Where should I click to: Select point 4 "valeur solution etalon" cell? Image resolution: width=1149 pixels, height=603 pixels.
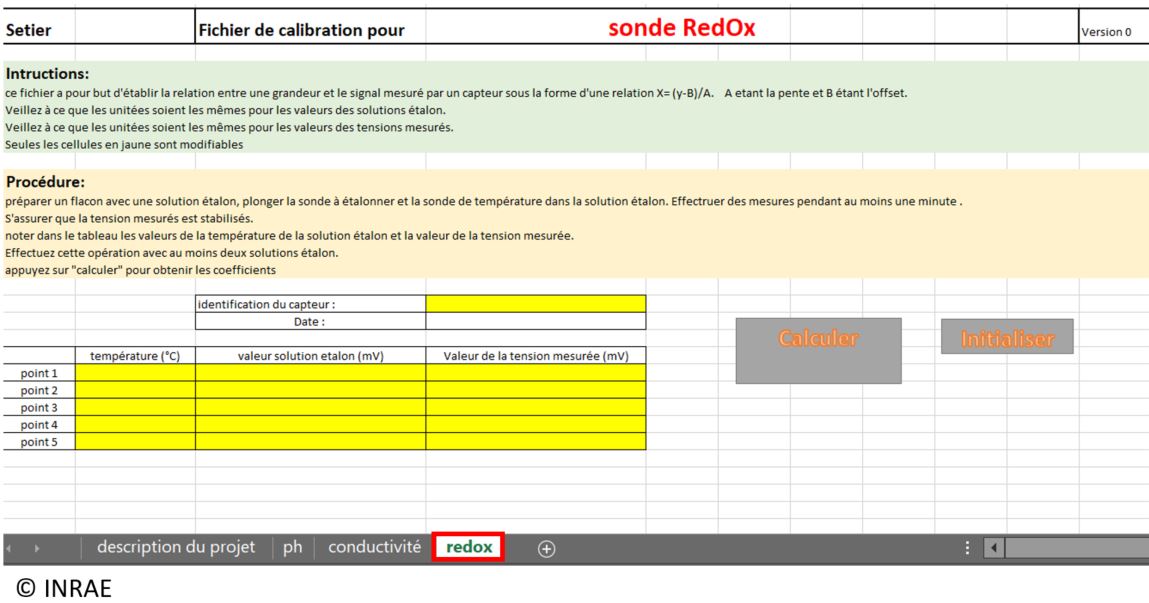pos(310,424)
